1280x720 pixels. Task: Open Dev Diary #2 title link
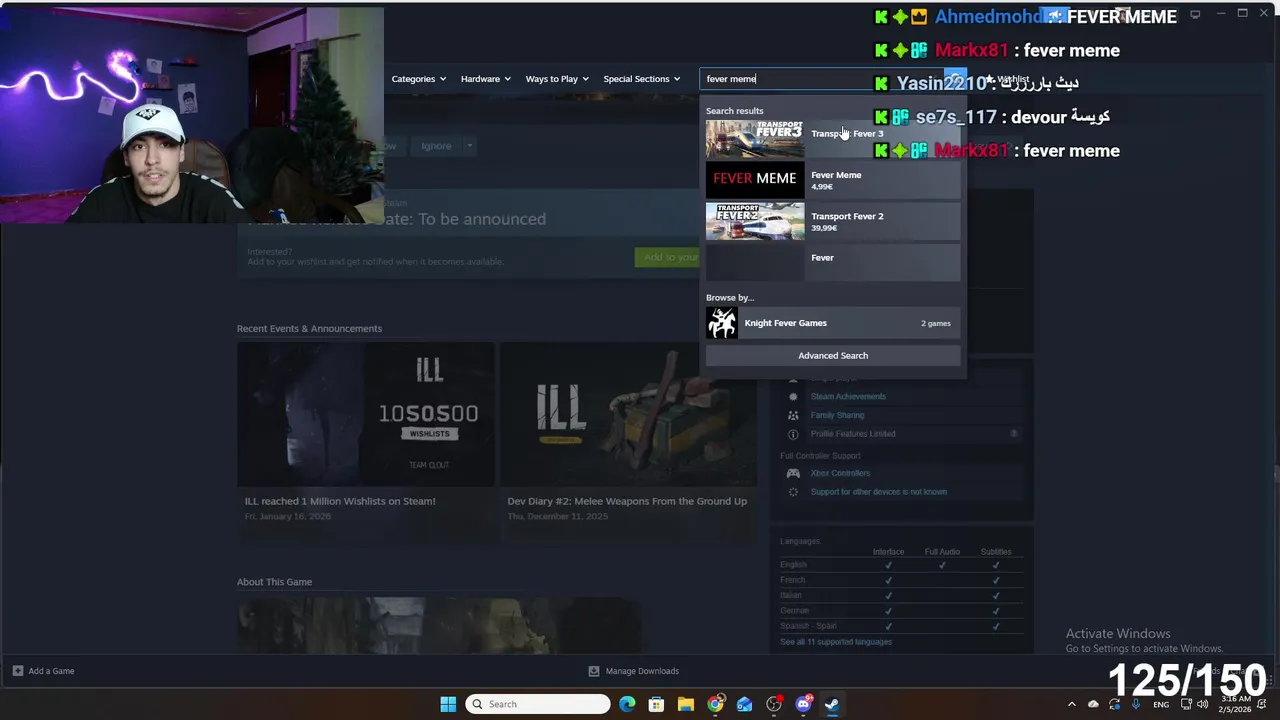(627, 501)
